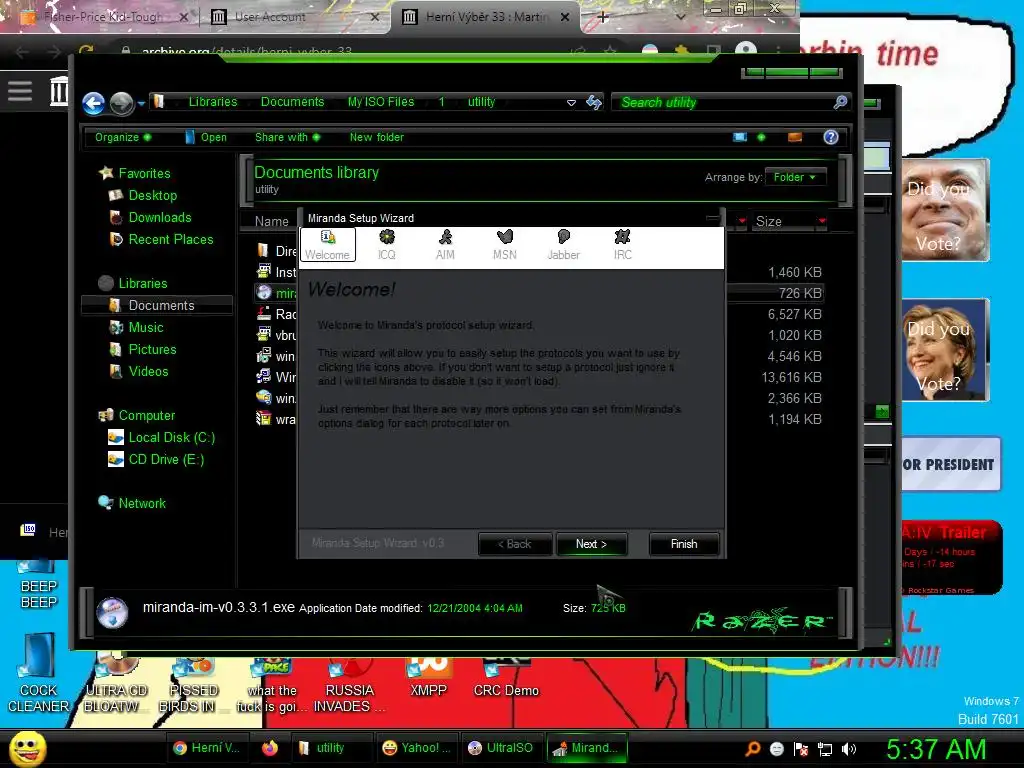The height and width of the screenshot is (768, 1024).
Task: Click the Start smiley button
Action: [27, 748]
